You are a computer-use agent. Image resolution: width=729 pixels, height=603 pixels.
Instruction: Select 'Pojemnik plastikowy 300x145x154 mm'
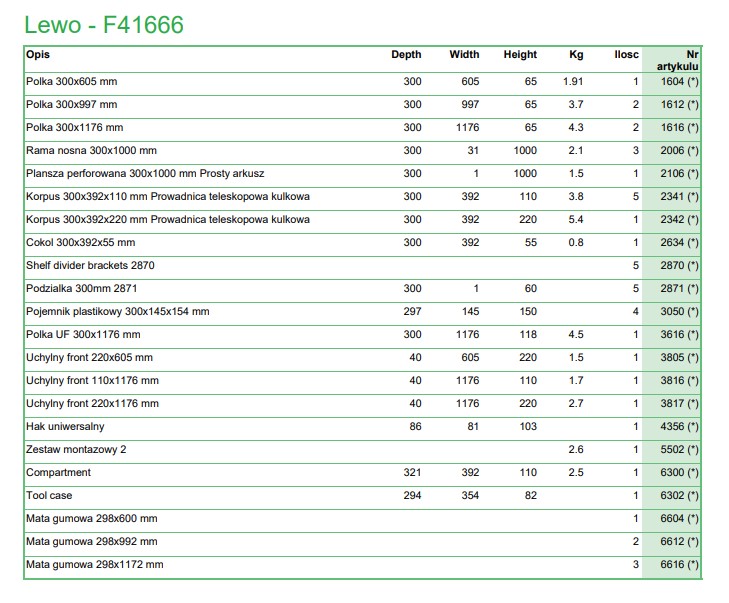(x=118, y=311)
